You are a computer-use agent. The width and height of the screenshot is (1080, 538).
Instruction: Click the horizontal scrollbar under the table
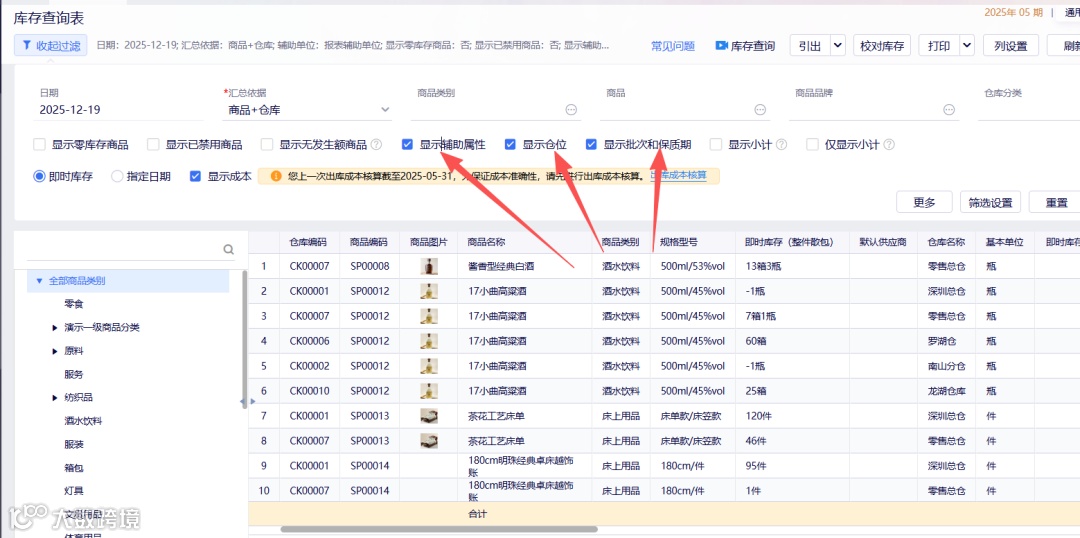coord(439,529)
